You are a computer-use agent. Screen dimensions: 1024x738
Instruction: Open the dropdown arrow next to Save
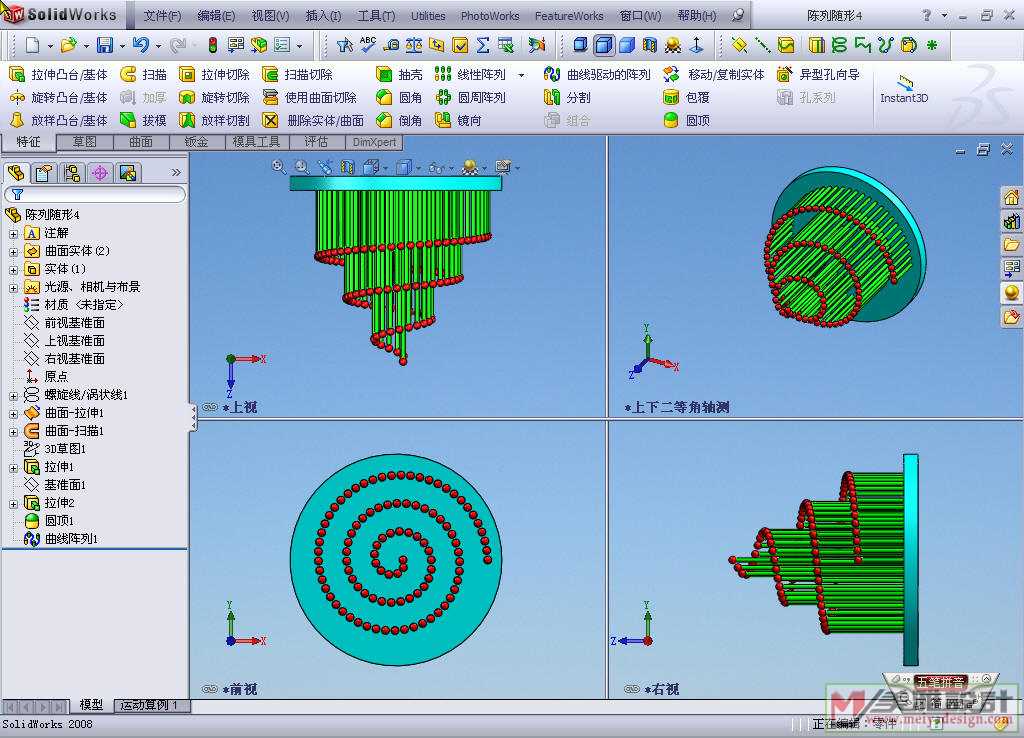pos(121,46)
